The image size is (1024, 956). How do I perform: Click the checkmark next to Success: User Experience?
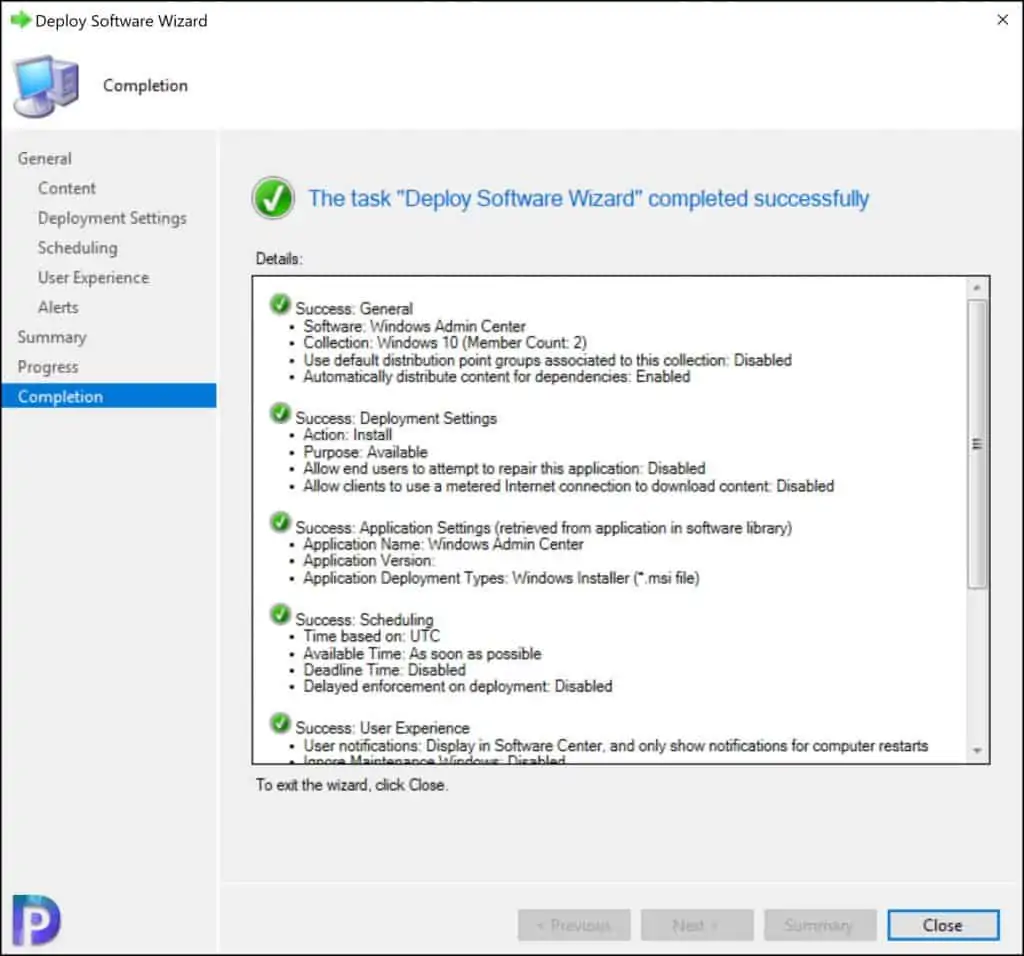[280, 723]
